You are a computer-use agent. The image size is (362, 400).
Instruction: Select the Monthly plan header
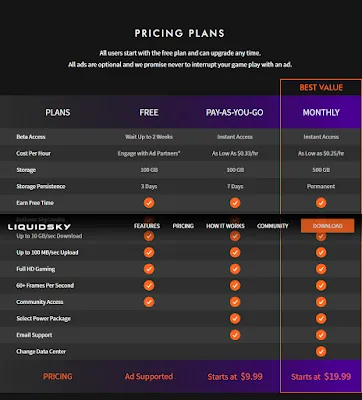(x=321, y=112)
